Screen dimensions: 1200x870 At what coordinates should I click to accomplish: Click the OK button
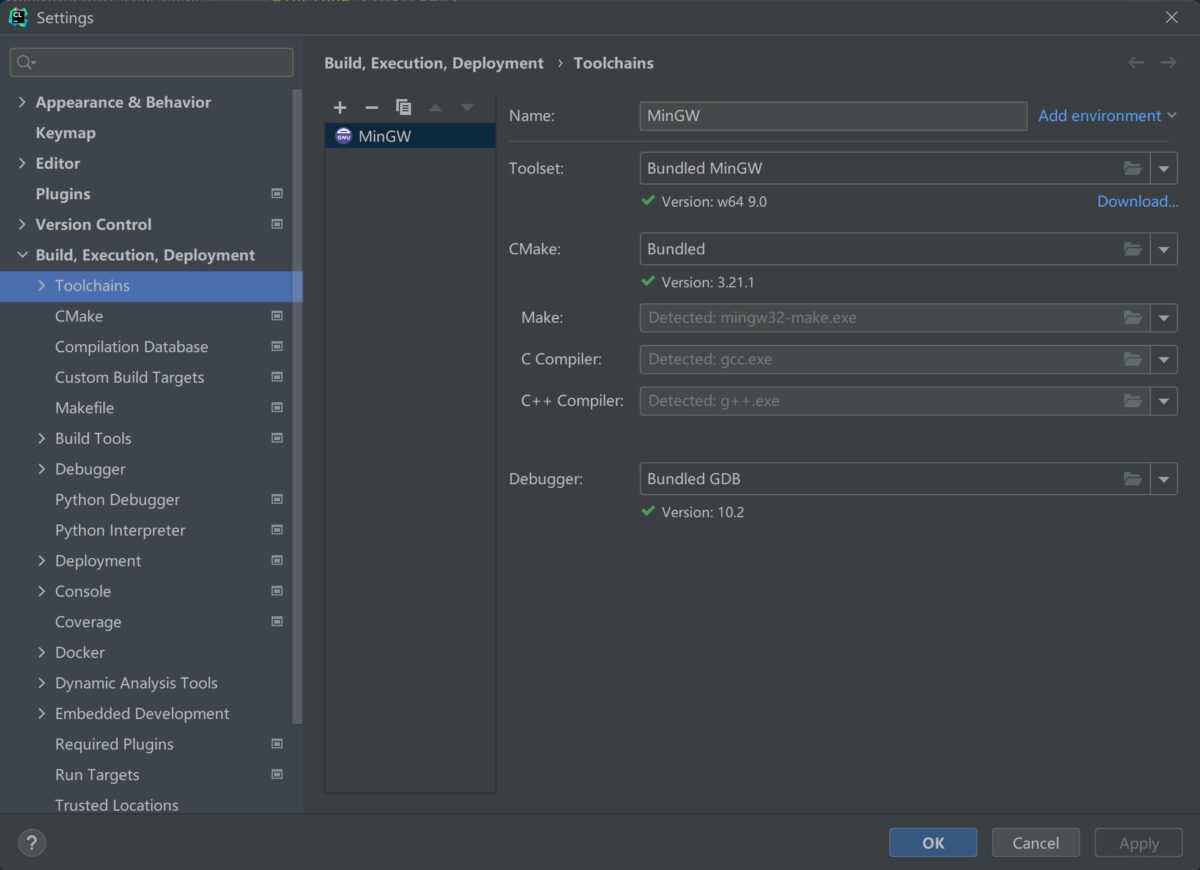933,843
